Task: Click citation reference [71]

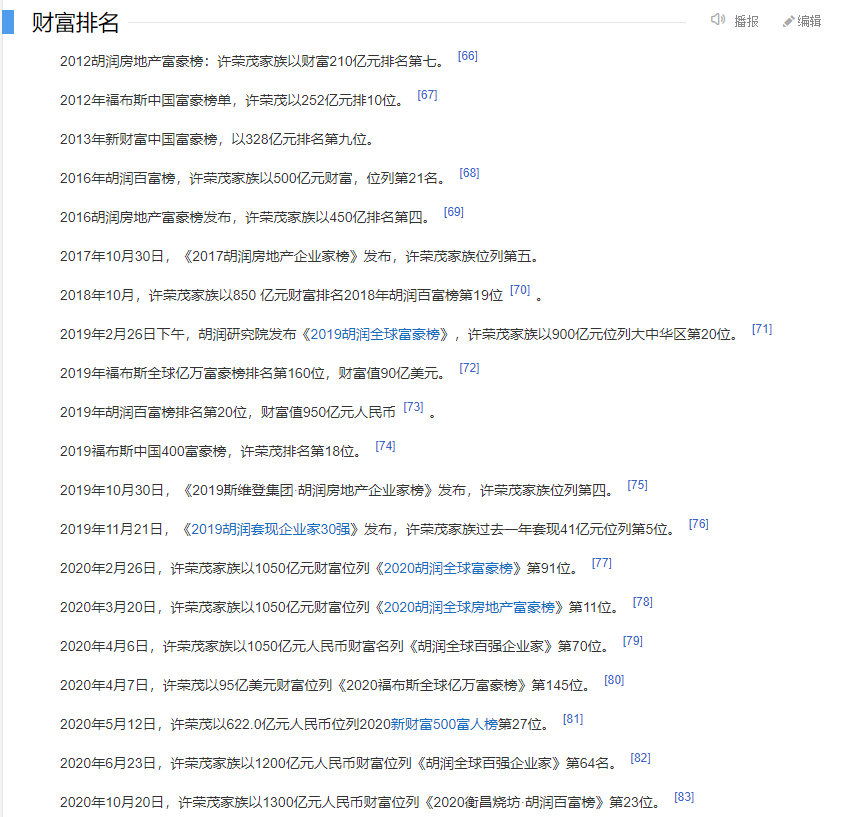Action: click(x=762, y=330)
